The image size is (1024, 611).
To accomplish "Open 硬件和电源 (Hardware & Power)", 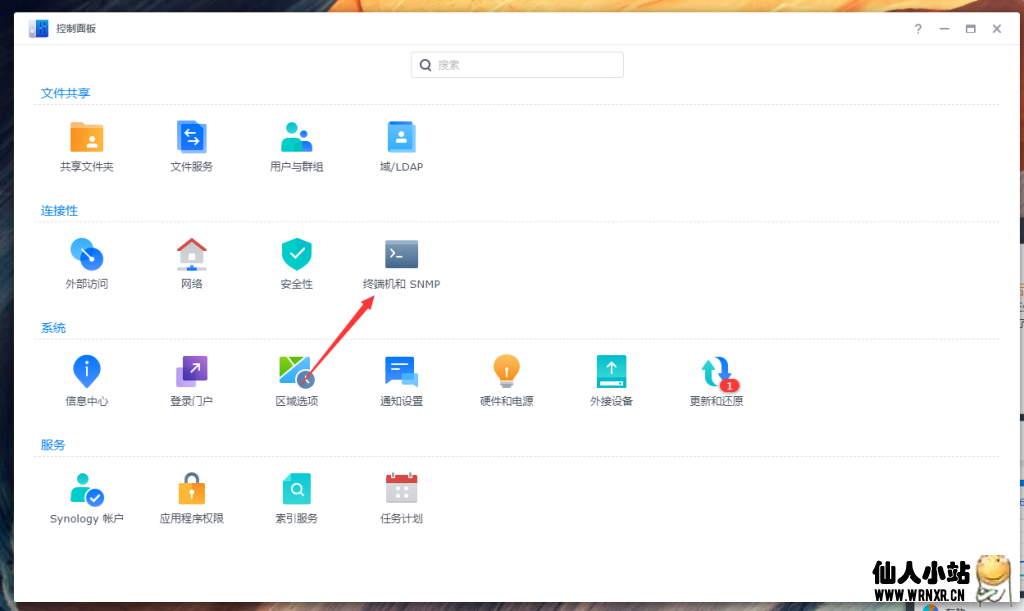I will coord(506,379).
